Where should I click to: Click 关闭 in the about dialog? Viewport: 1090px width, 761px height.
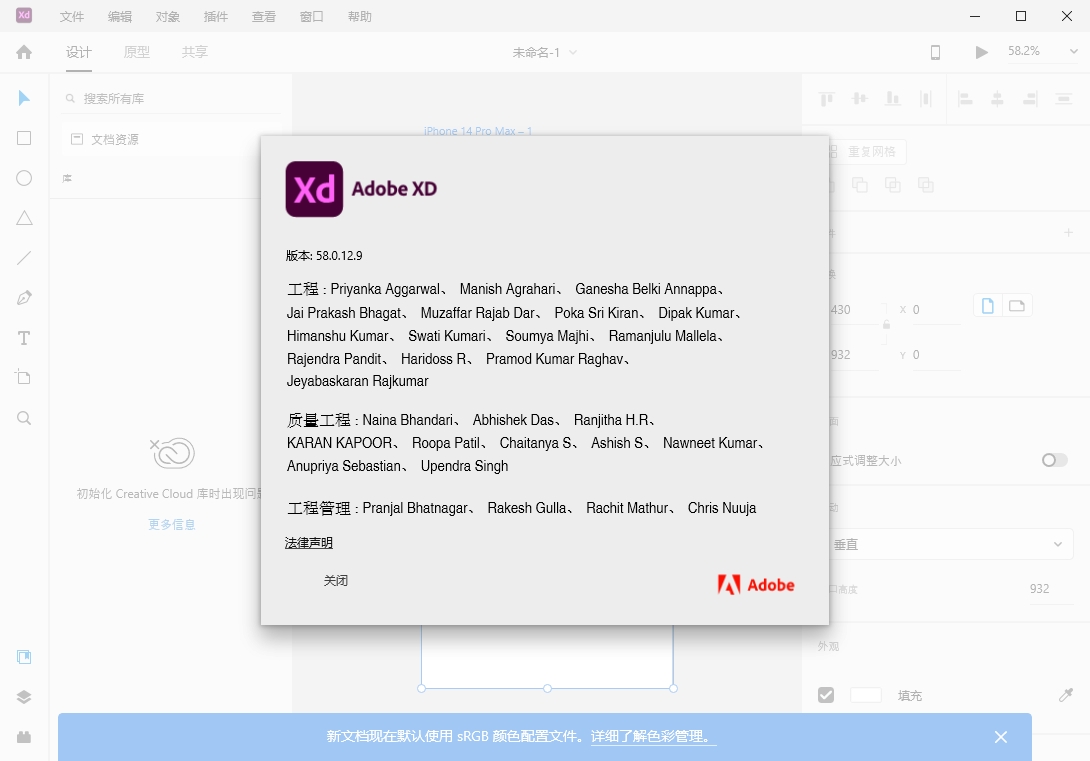pyautogui.click(x=336, y=580)
